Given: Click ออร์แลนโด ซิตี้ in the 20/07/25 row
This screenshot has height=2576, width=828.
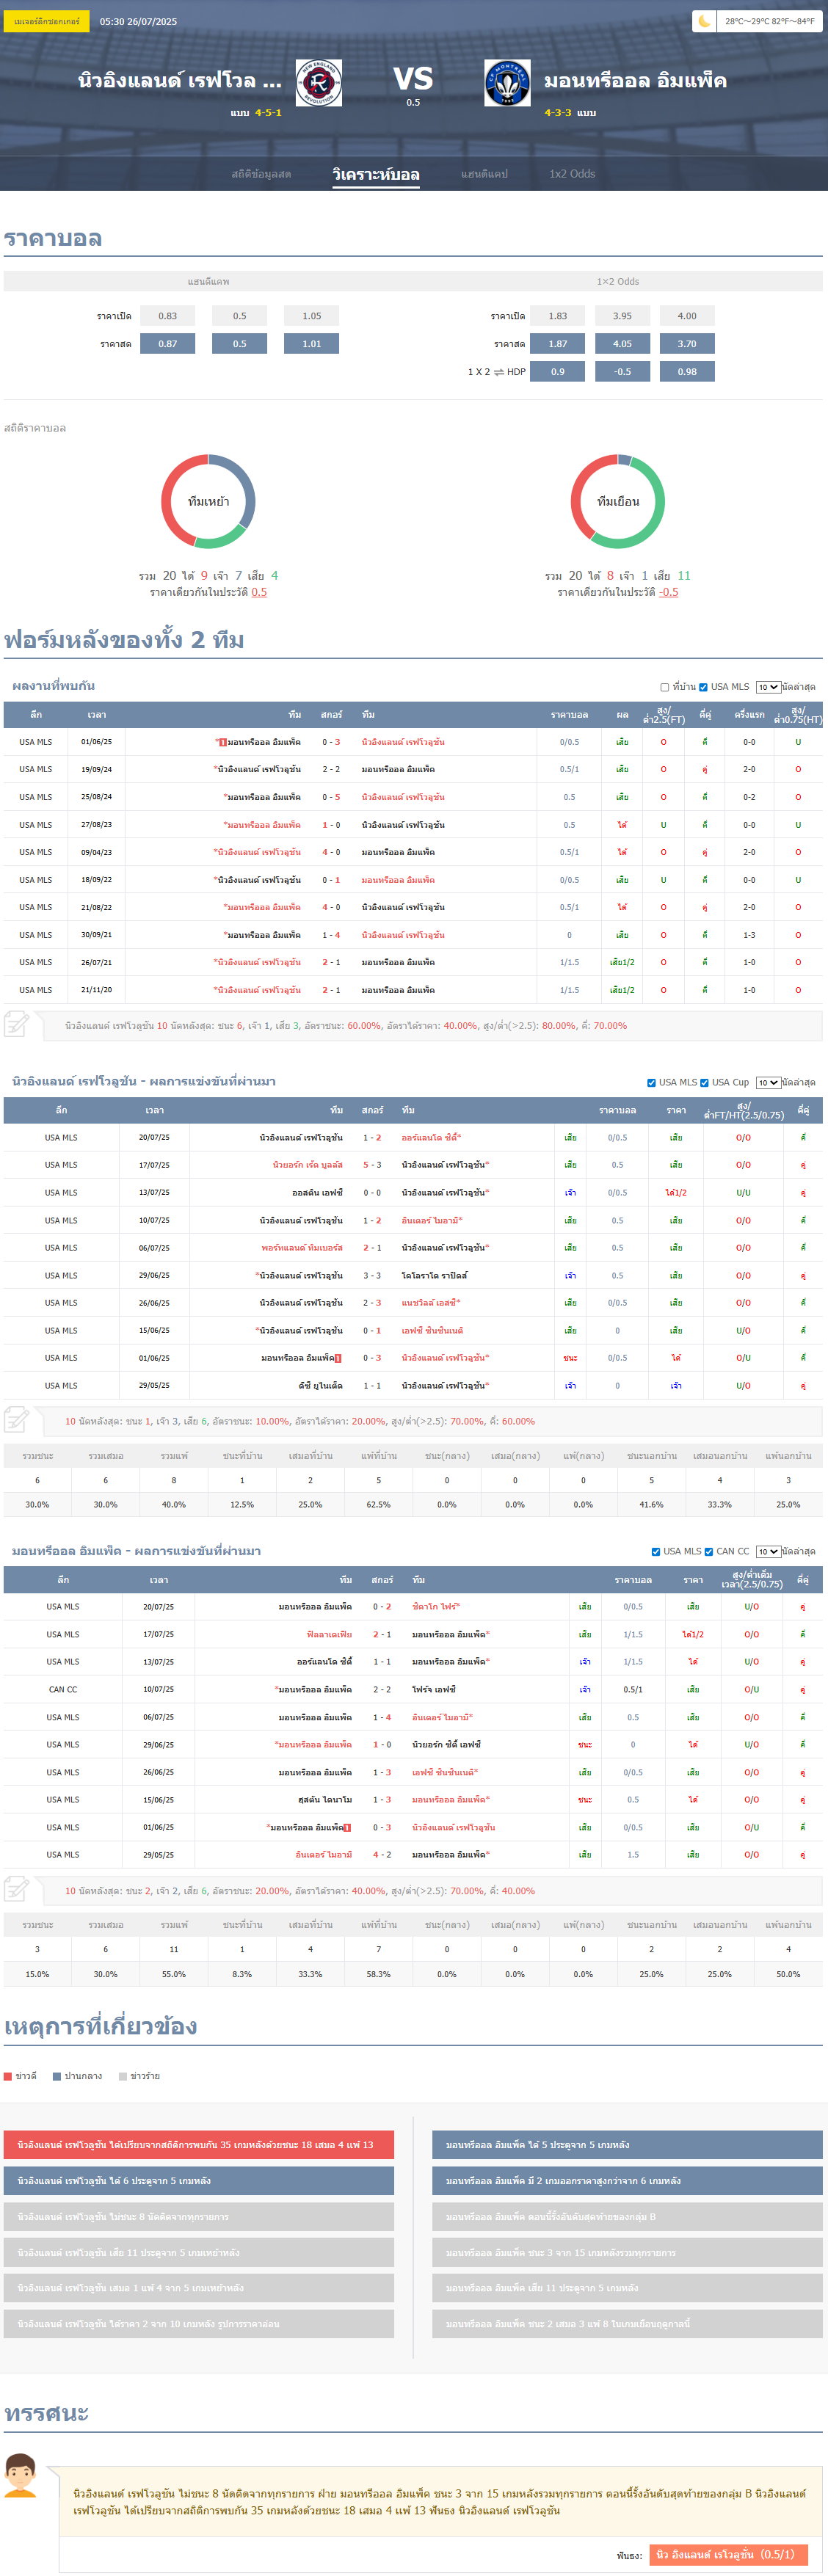Looking at the screenshot, I should (430, 1138).
